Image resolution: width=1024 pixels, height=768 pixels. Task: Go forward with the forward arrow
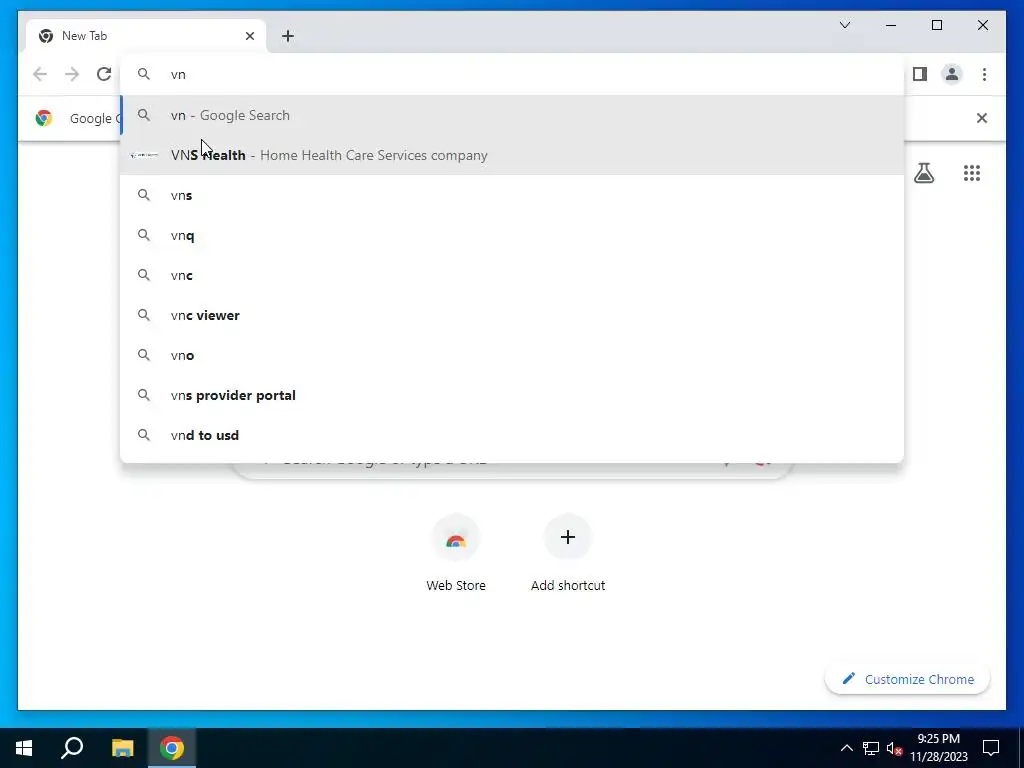72,74
